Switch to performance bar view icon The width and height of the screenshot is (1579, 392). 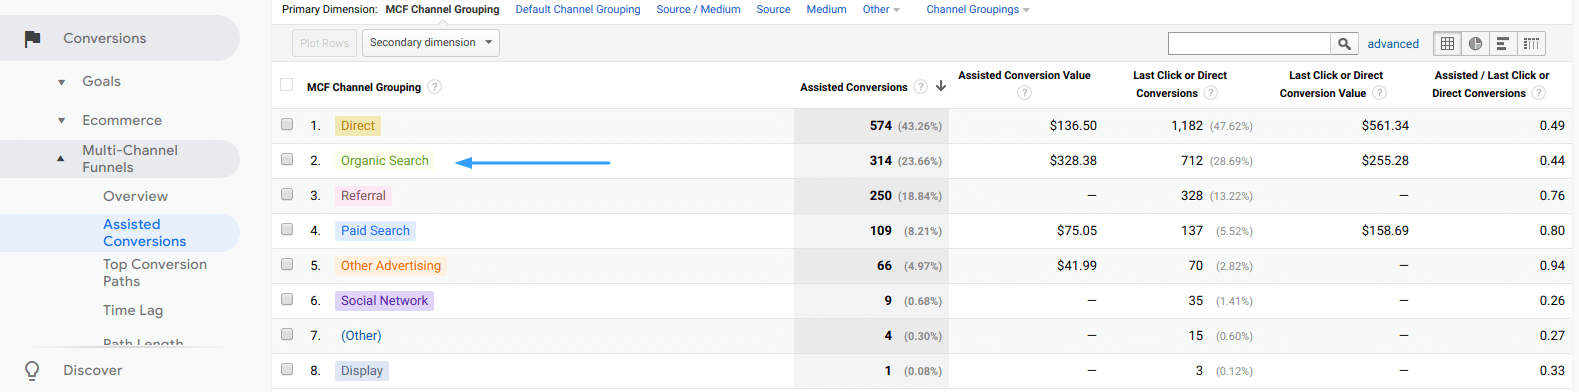pyautogui.click(x=1503, y=43)
